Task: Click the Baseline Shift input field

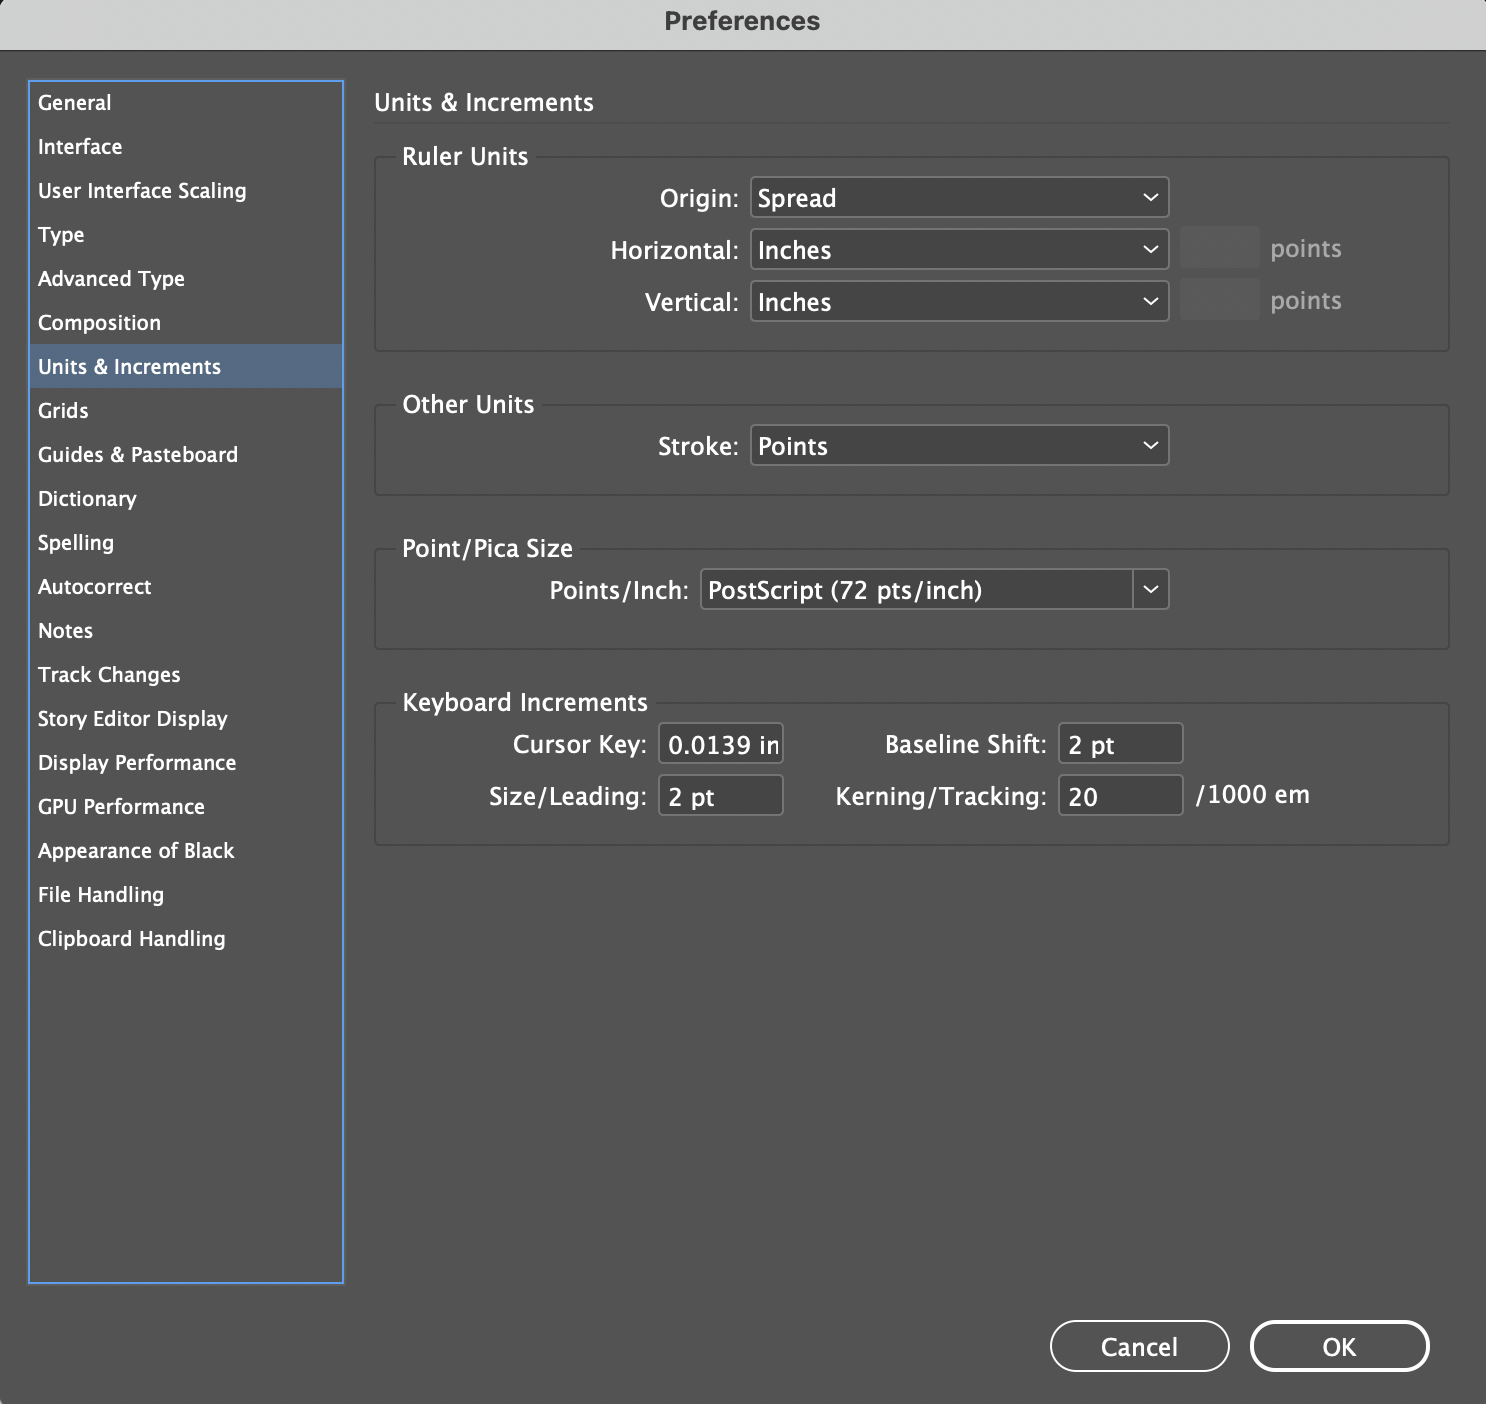Action: point(1120,745)
